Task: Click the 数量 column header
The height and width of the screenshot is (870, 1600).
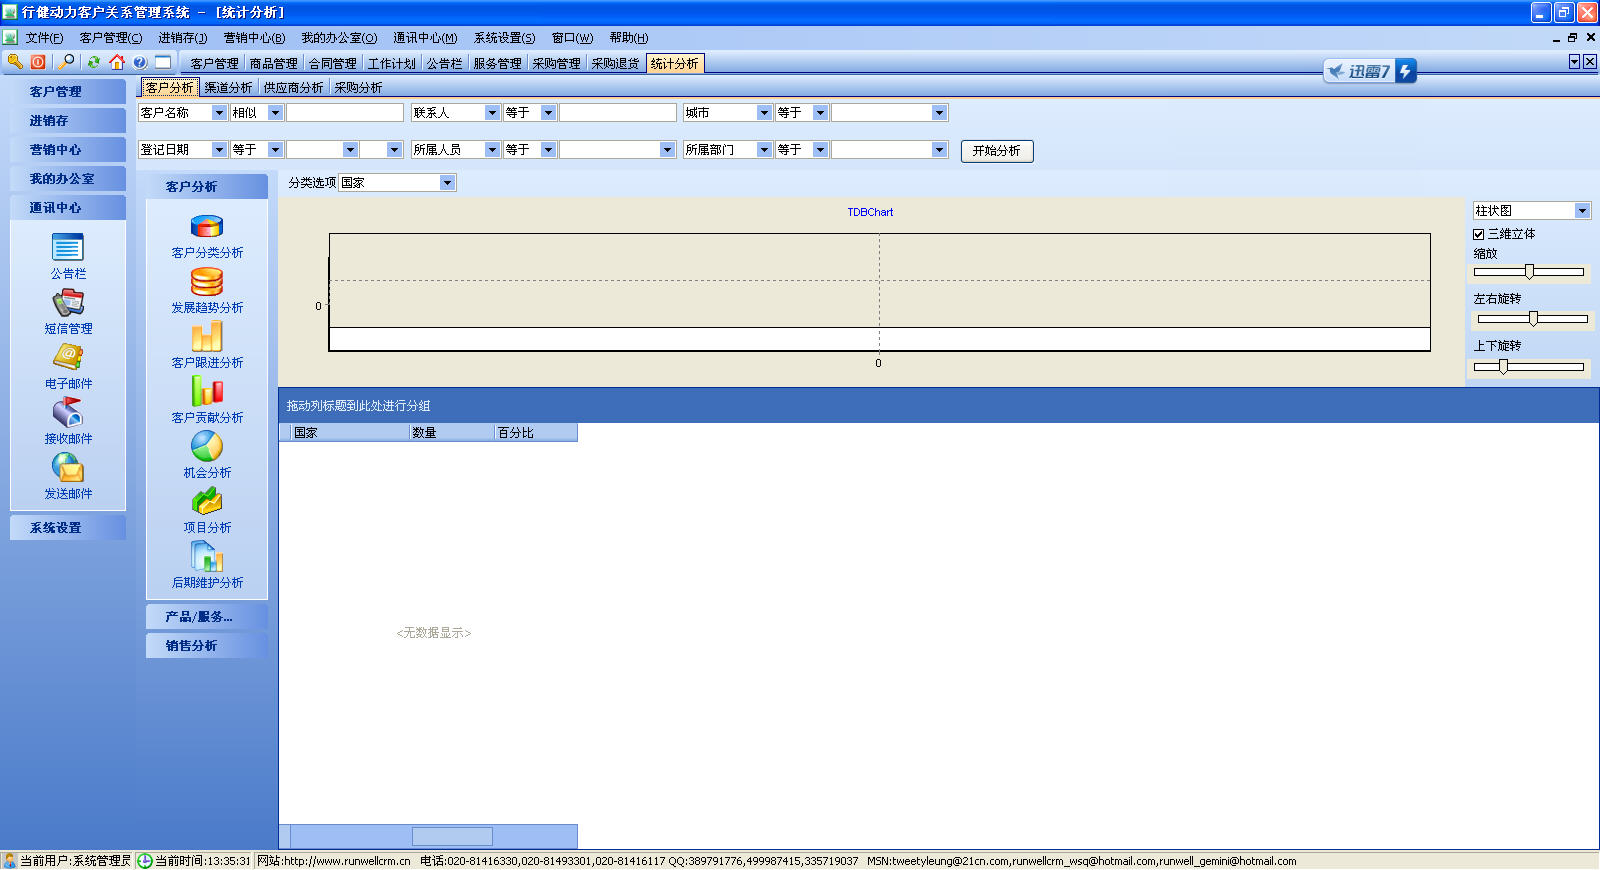Action: pos(452,433)
